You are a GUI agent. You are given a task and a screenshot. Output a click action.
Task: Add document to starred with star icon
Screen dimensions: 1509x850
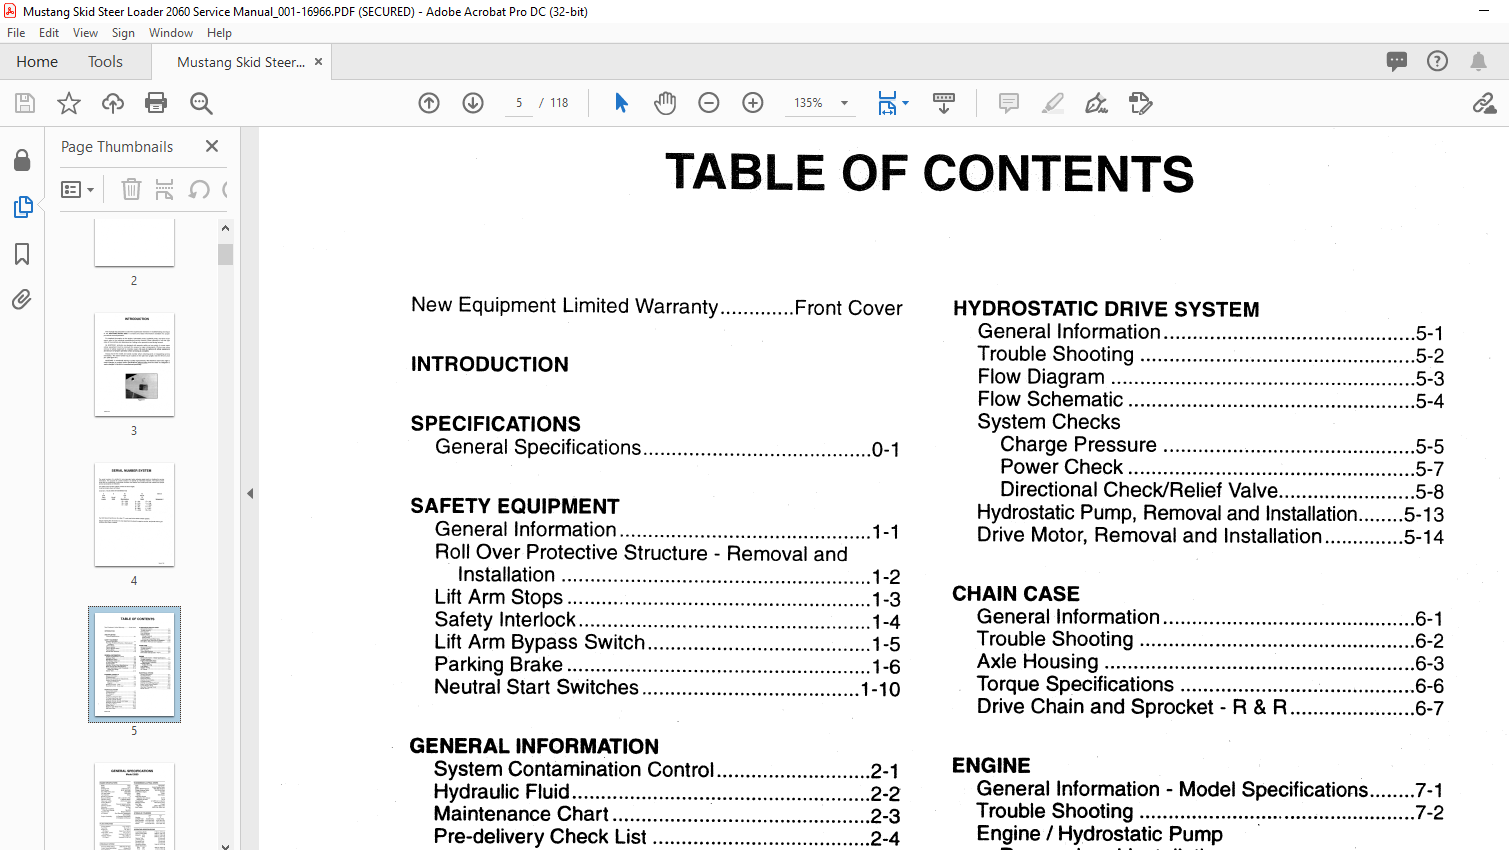(69, 103)
